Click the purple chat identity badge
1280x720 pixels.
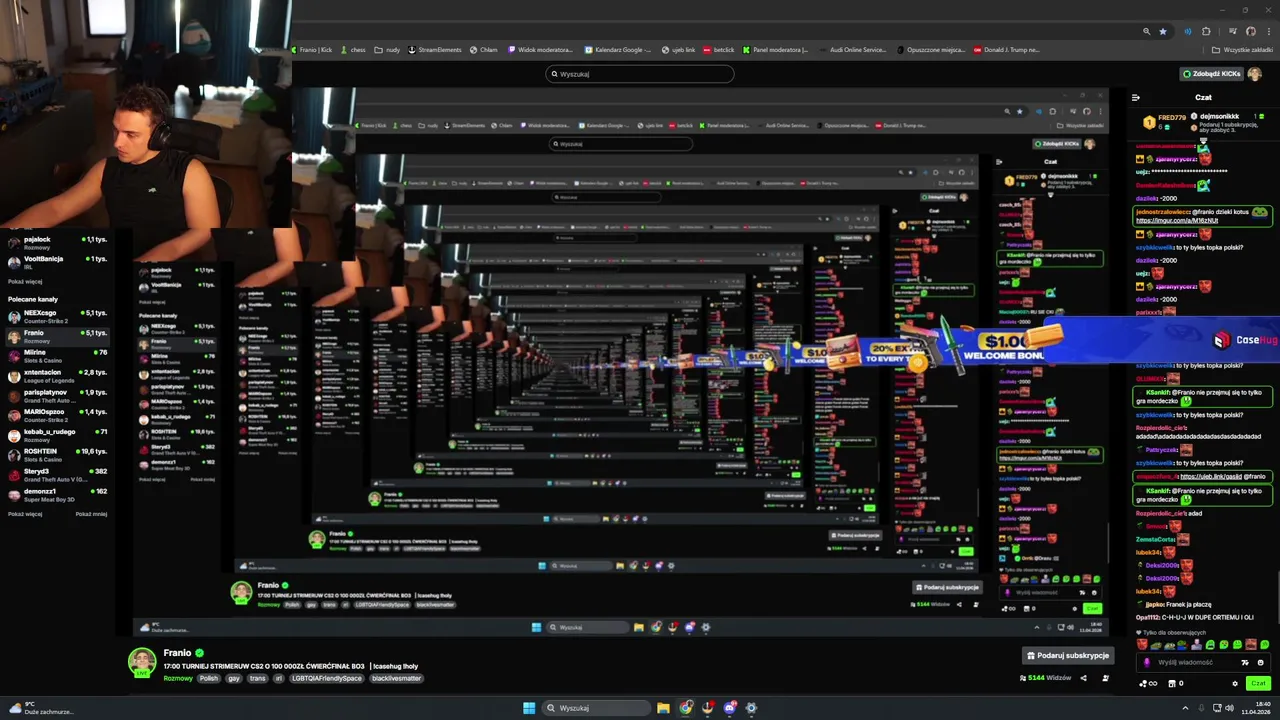pos(1147,663)
